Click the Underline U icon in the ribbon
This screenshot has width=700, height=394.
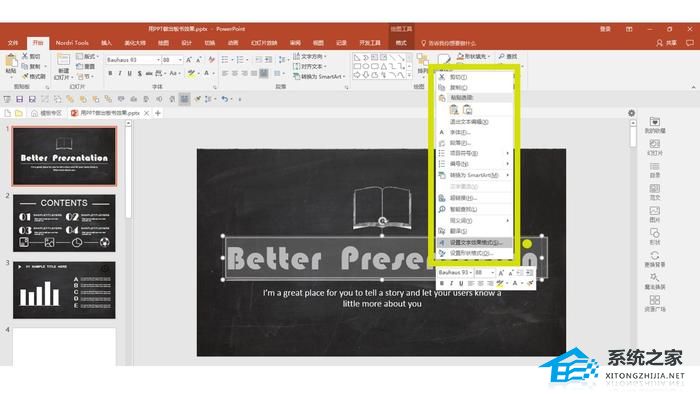129,73
